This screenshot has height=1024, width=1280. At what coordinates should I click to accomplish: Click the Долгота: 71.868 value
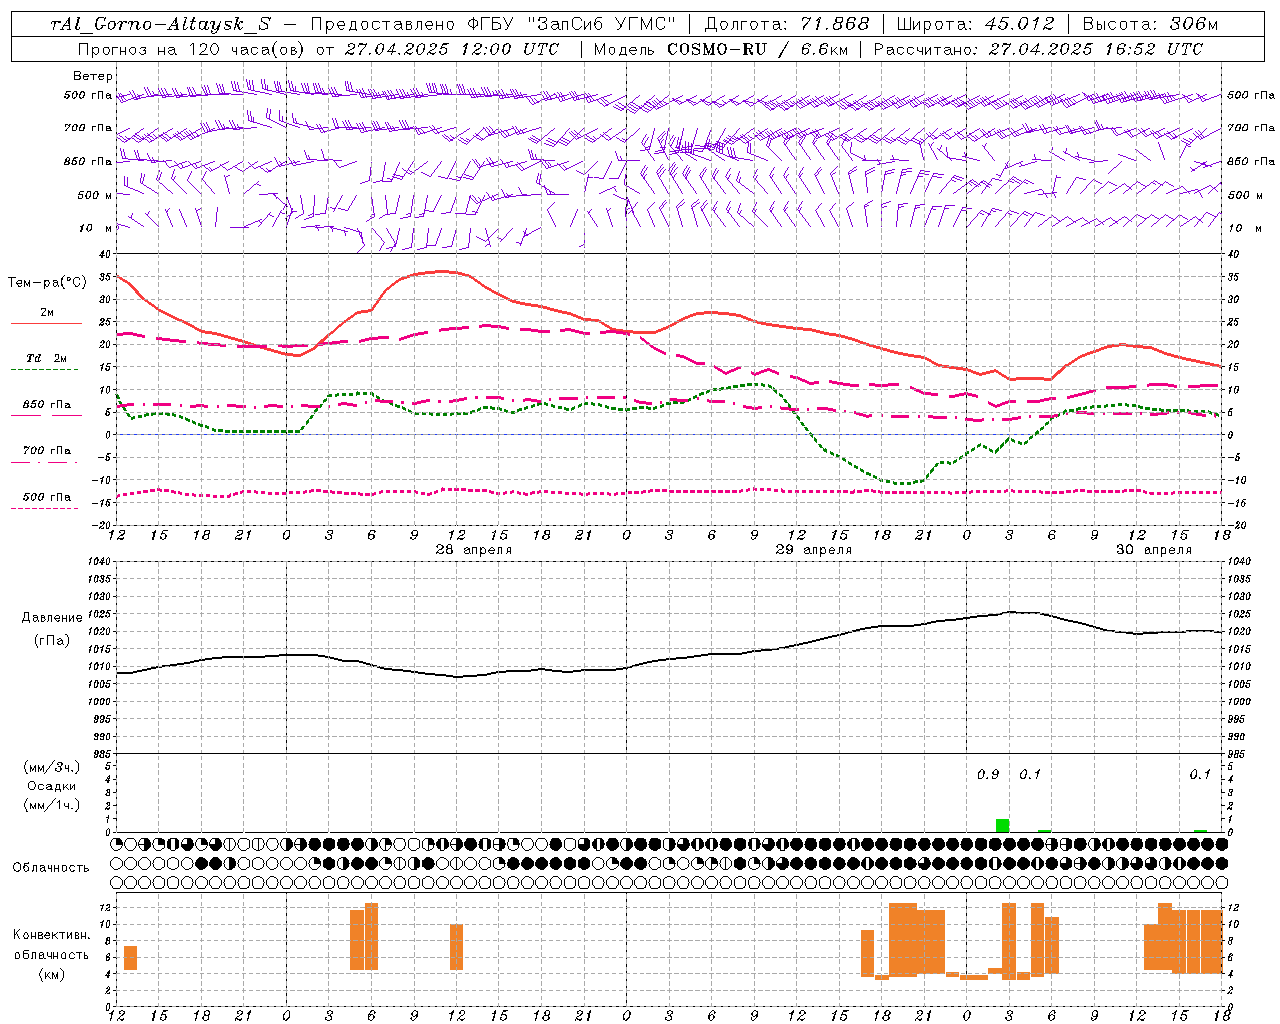click(x=787, y=25)
